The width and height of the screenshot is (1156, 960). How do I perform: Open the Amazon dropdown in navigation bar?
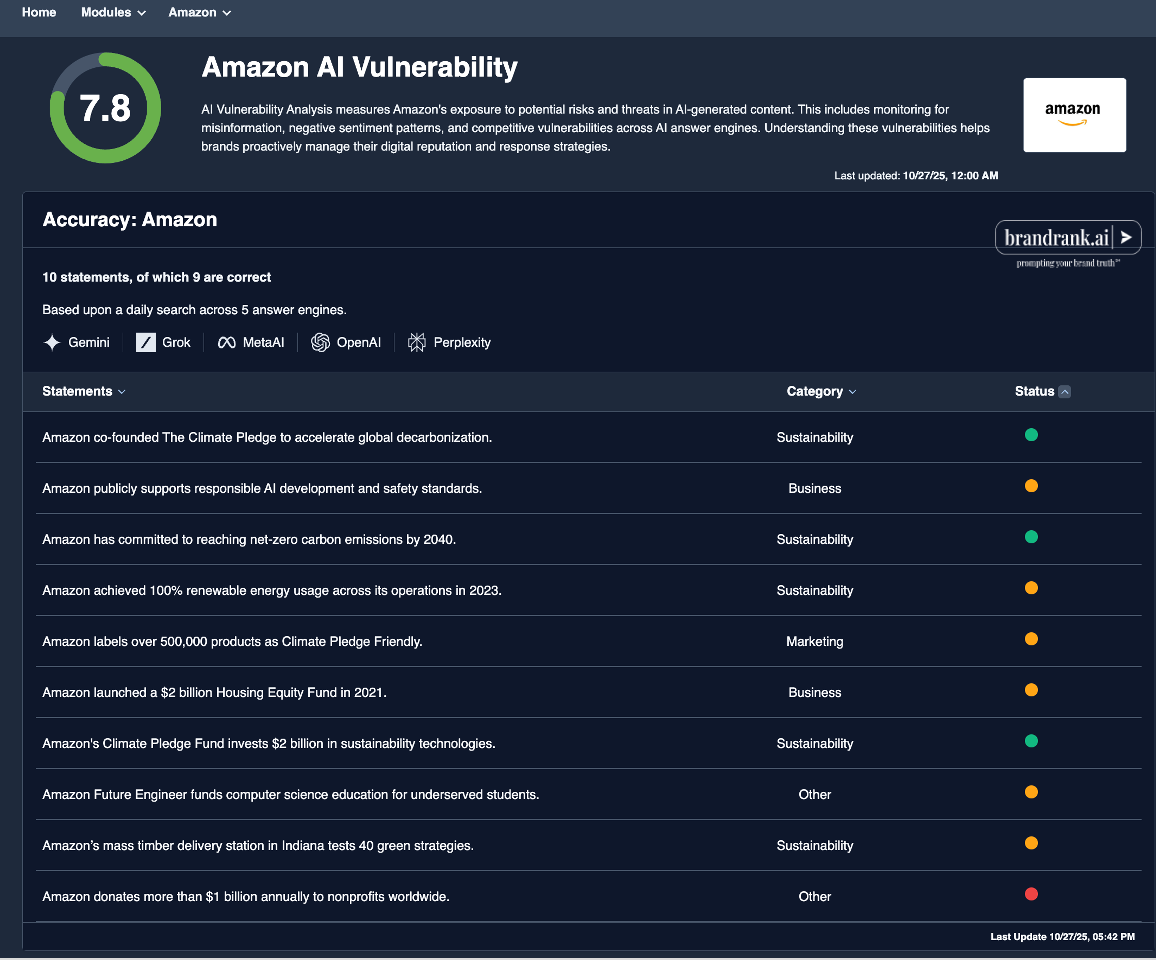200,13
